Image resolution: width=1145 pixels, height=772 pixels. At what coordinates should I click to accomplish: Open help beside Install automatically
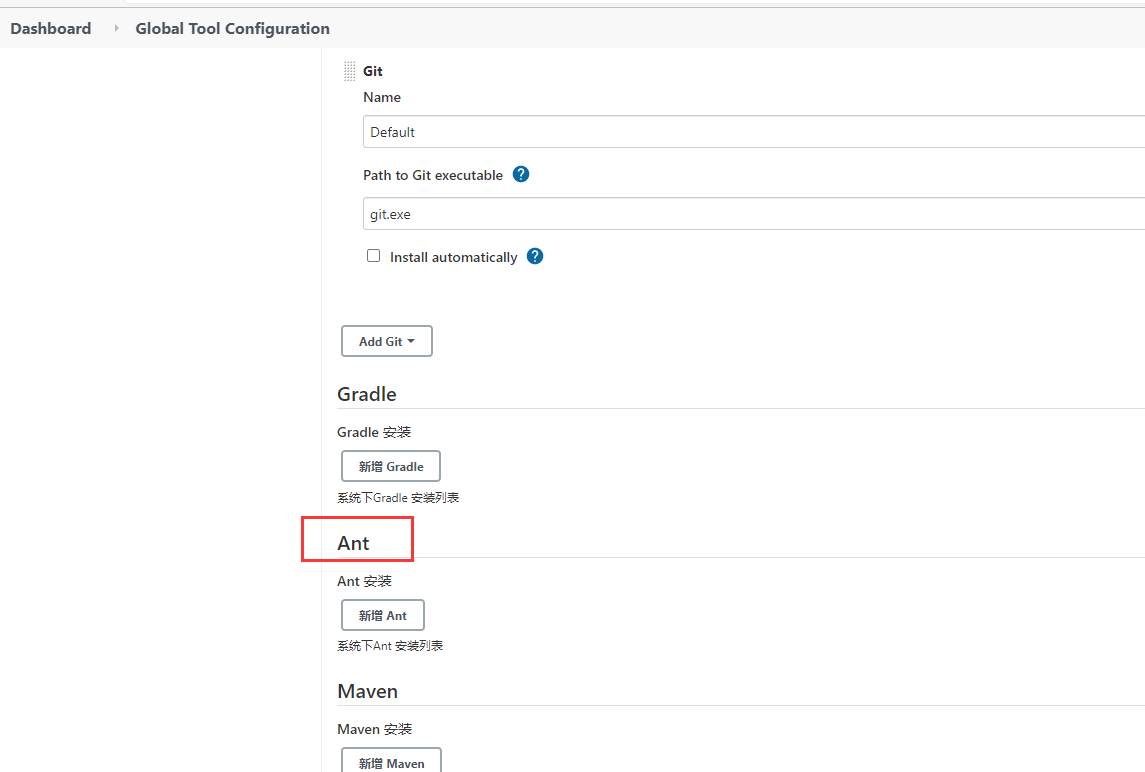(x=534, y=255)
